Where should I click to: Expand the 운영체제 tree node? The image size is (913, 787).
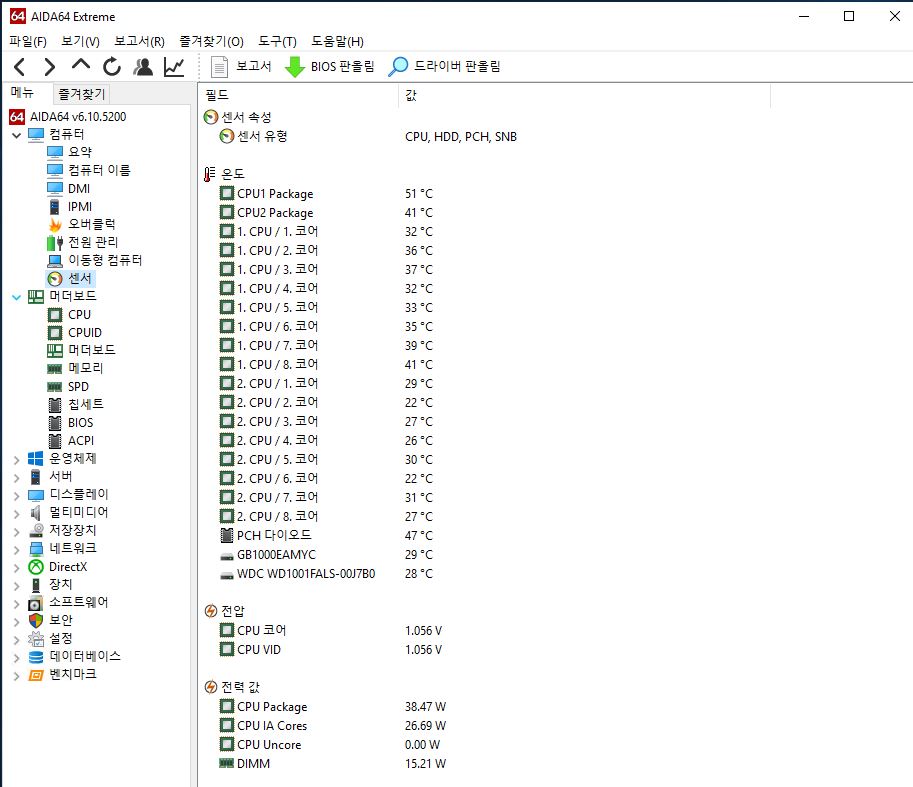pyautogui.click(x=16, y=459)
